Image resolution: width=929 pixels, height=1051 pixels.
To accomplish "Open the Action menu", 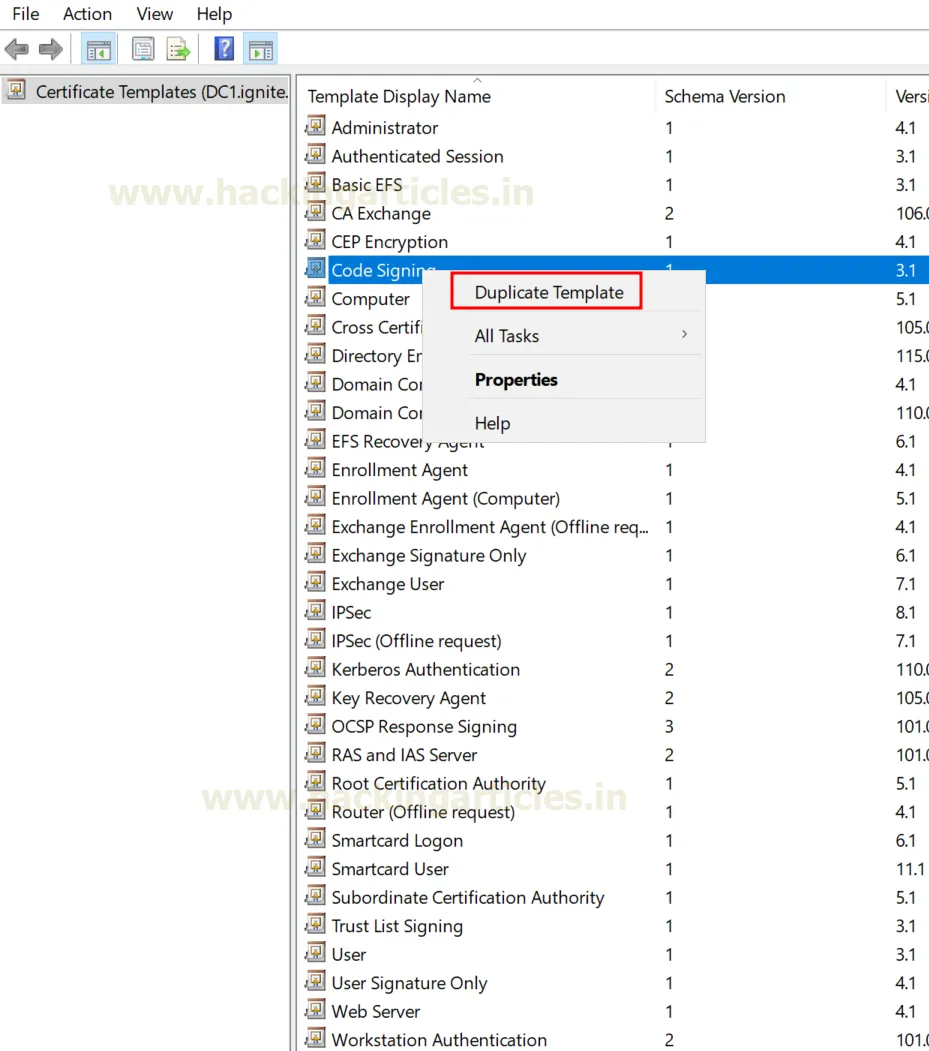I will [87, 14].
